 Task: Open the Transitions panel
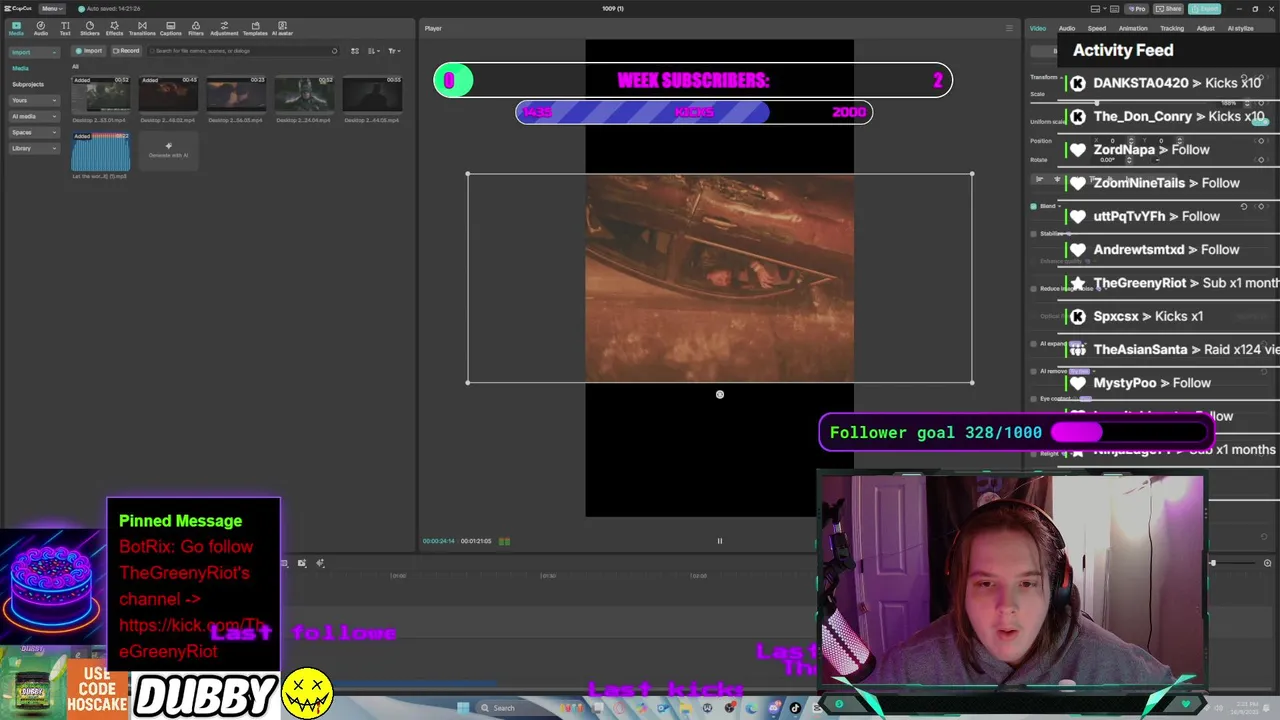click(x=142, y=28)
